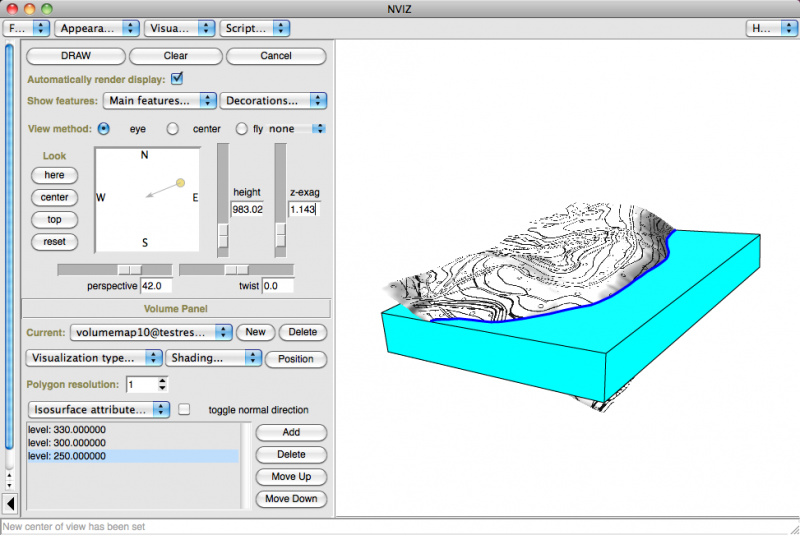Open the Visualization type dropdown
This screenshot has width=800, height=535.
[x=92, y=358]
